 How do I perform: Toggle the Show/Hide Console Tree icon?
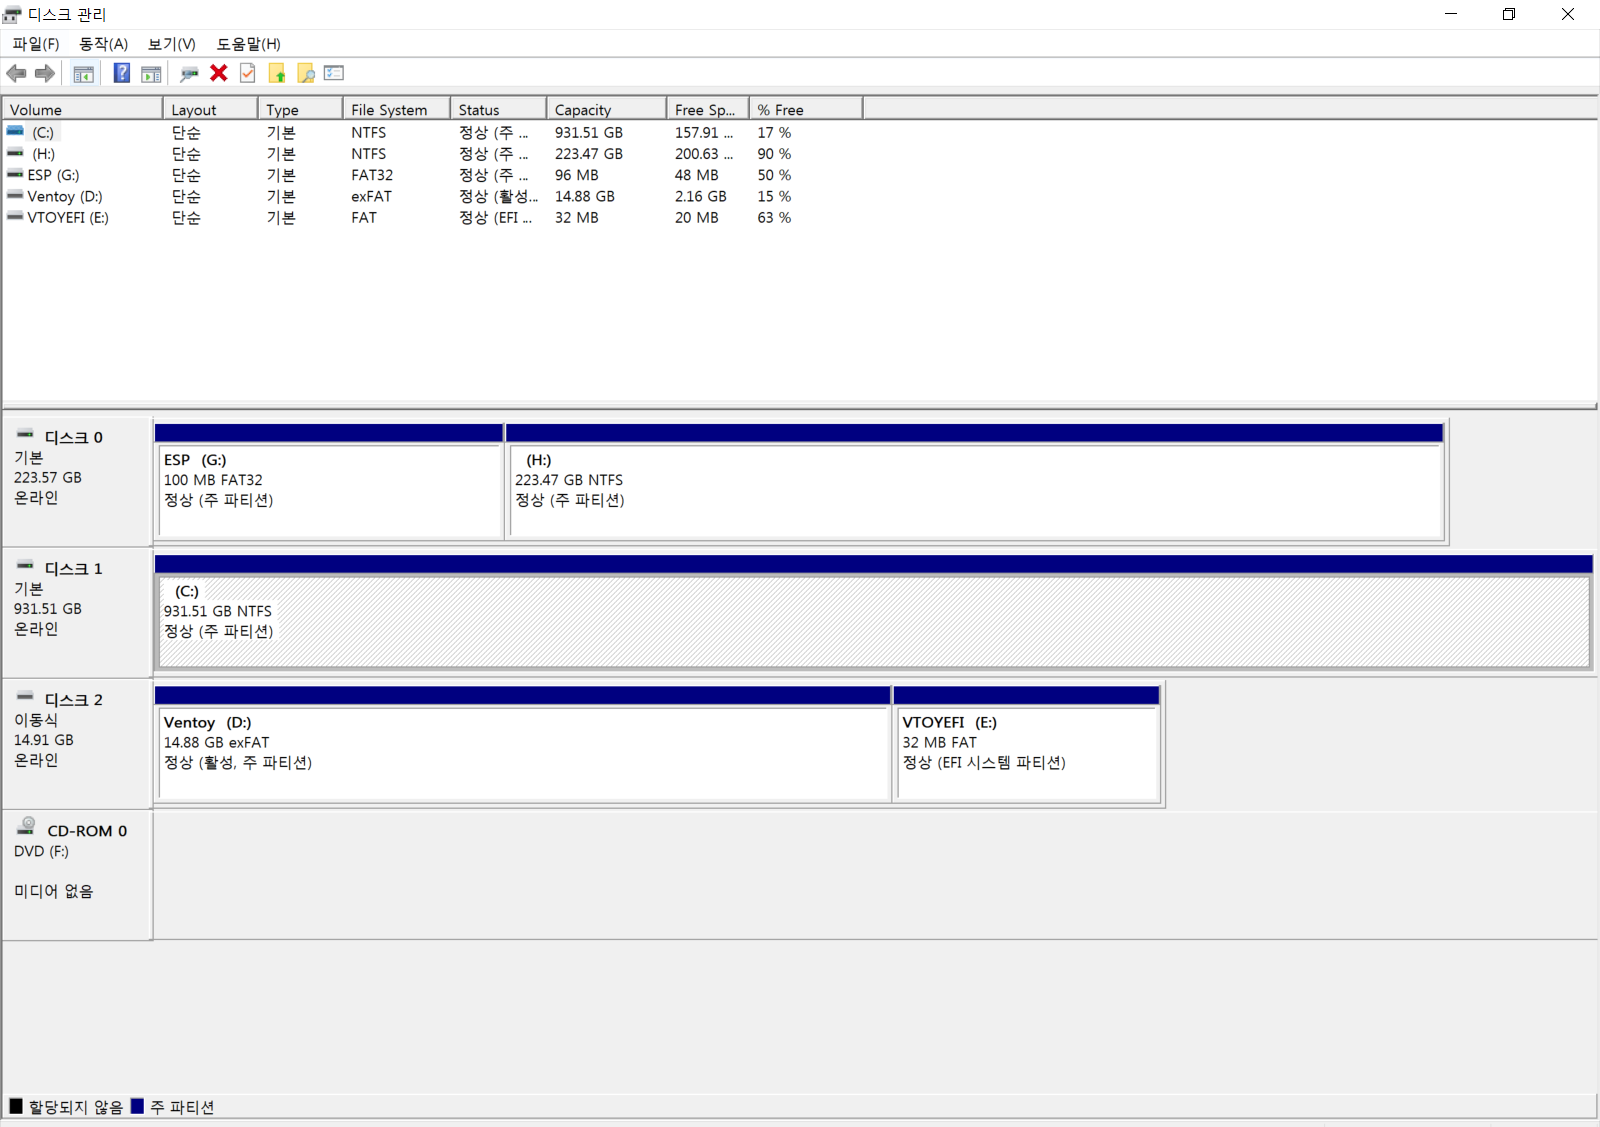(x=84, y=73)
